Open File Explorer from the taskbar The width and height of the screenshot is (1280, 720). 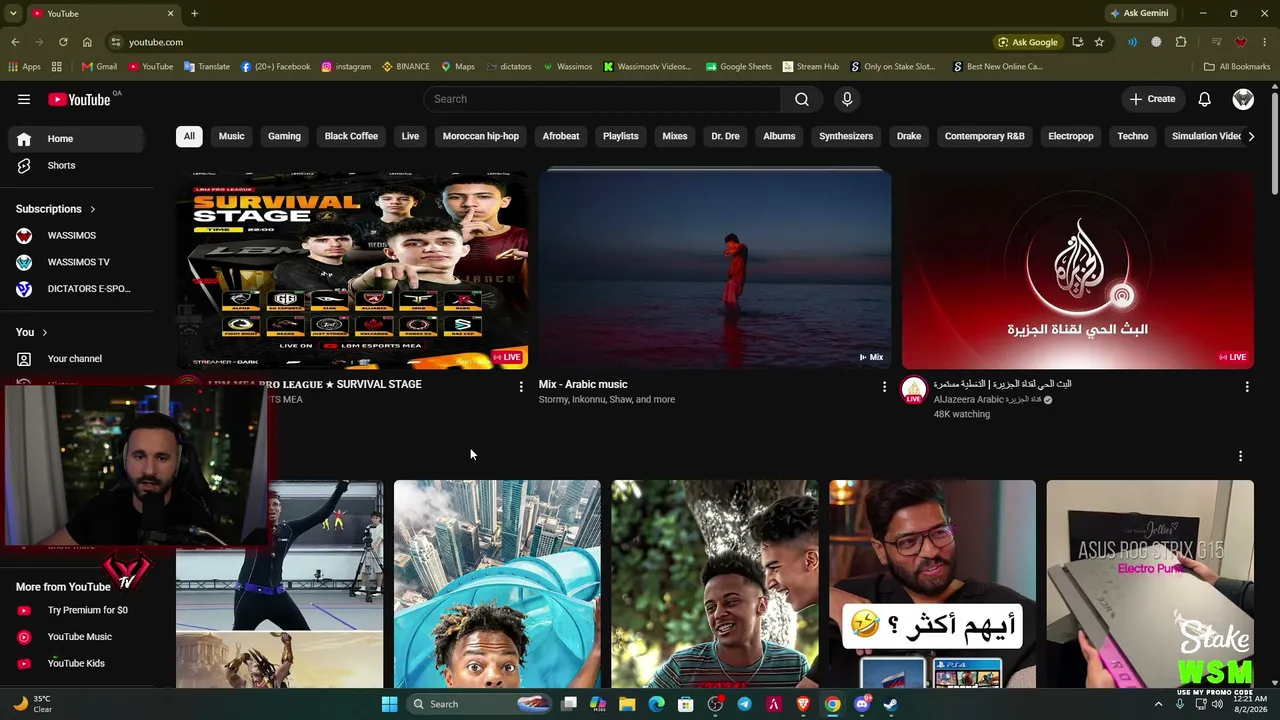coord(627,704)
